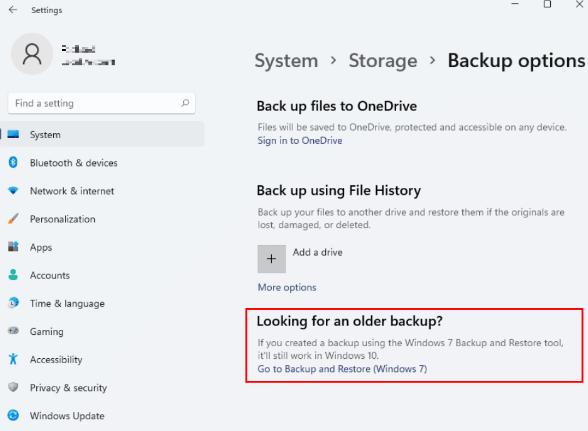Open Time & language settings

pos(67,303)
